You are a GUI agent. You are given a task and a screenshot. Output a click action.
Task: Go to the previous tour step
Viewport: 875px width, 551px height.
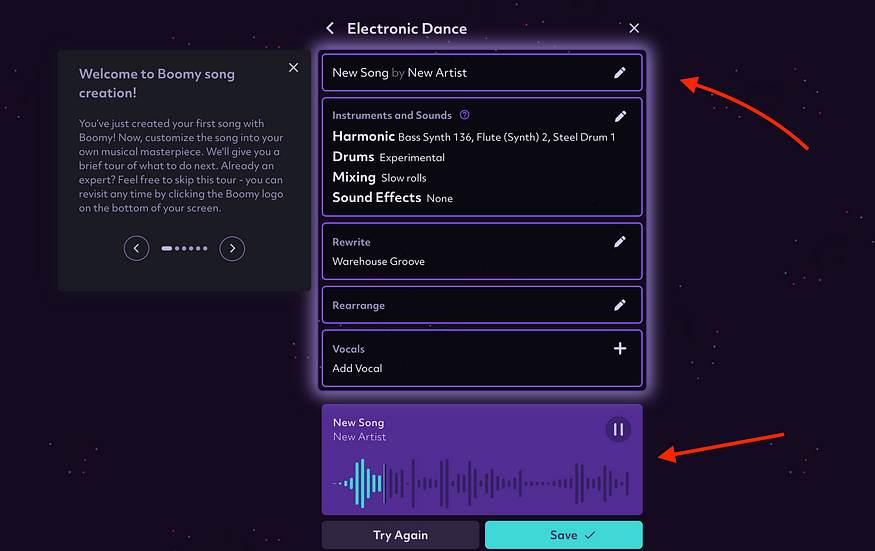pos(137,248)
